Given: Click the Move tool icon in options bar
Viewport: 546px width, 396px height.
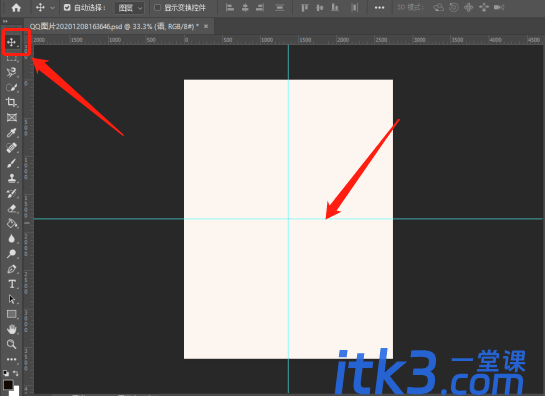Looking at the screenshot, I should pyautogui.click(x=40, y=7).
